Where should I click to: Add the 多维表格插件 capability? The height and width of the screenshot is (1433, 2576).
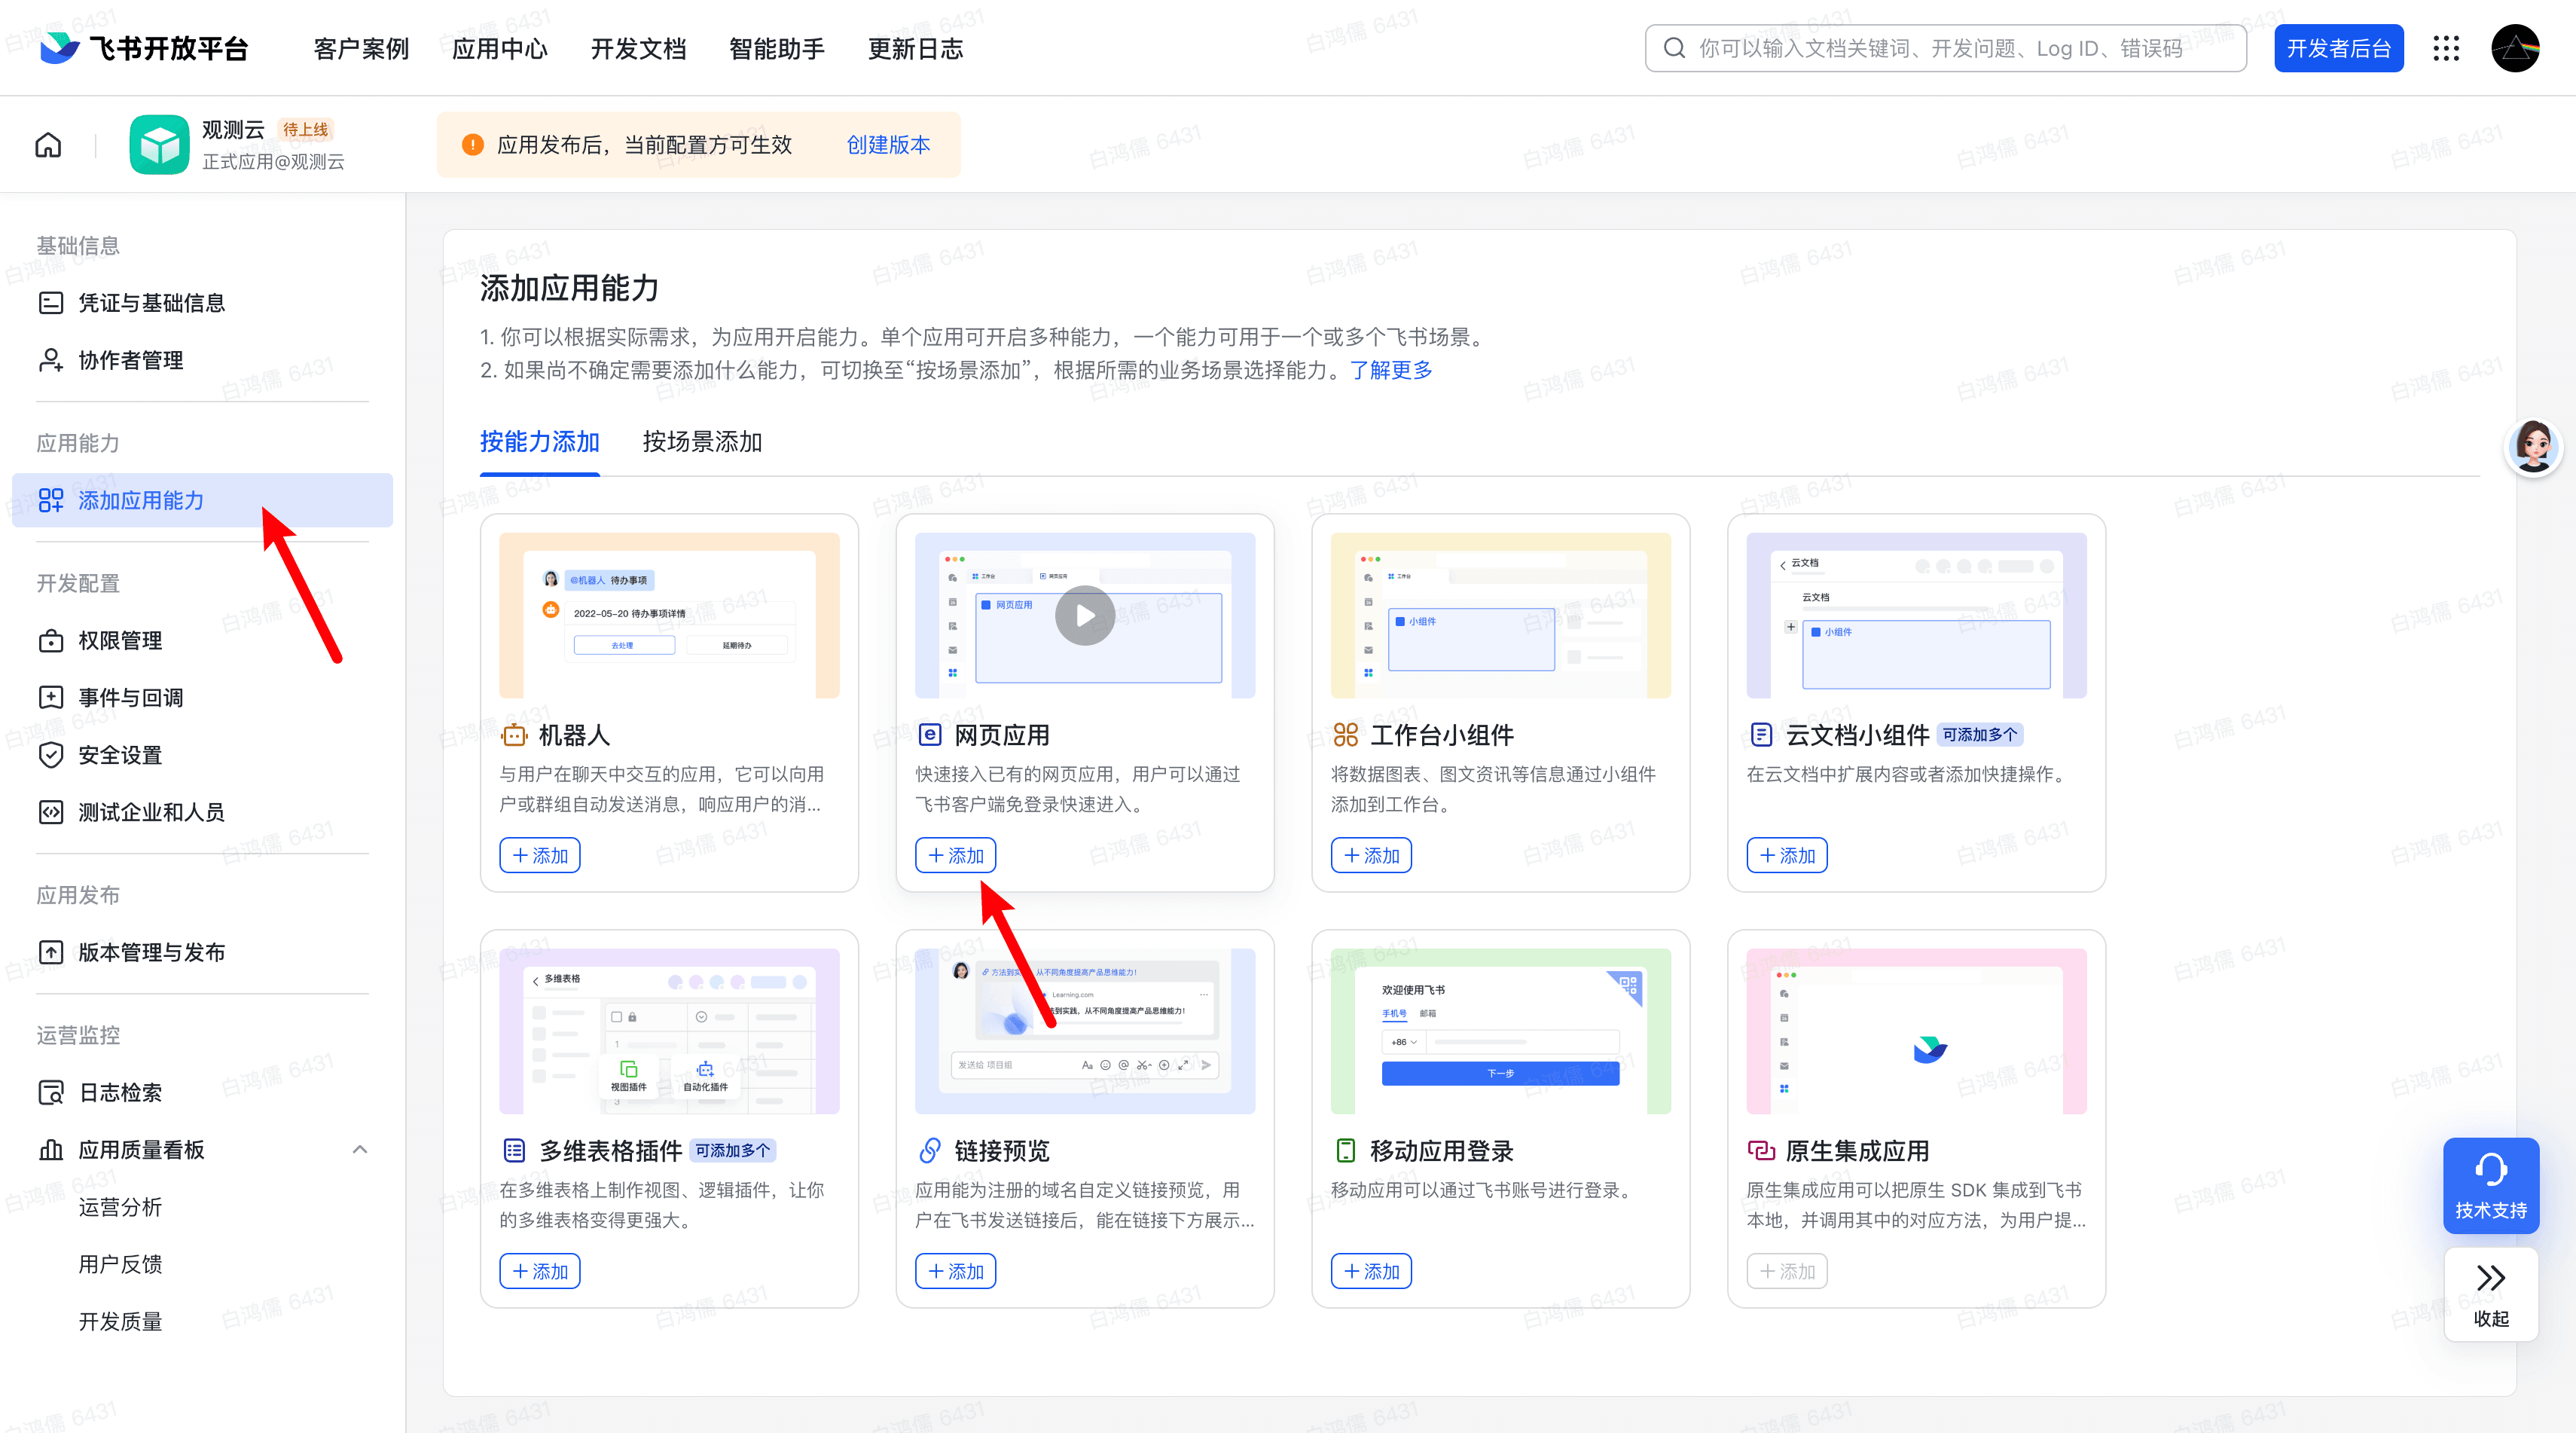tap(540, 1271)
